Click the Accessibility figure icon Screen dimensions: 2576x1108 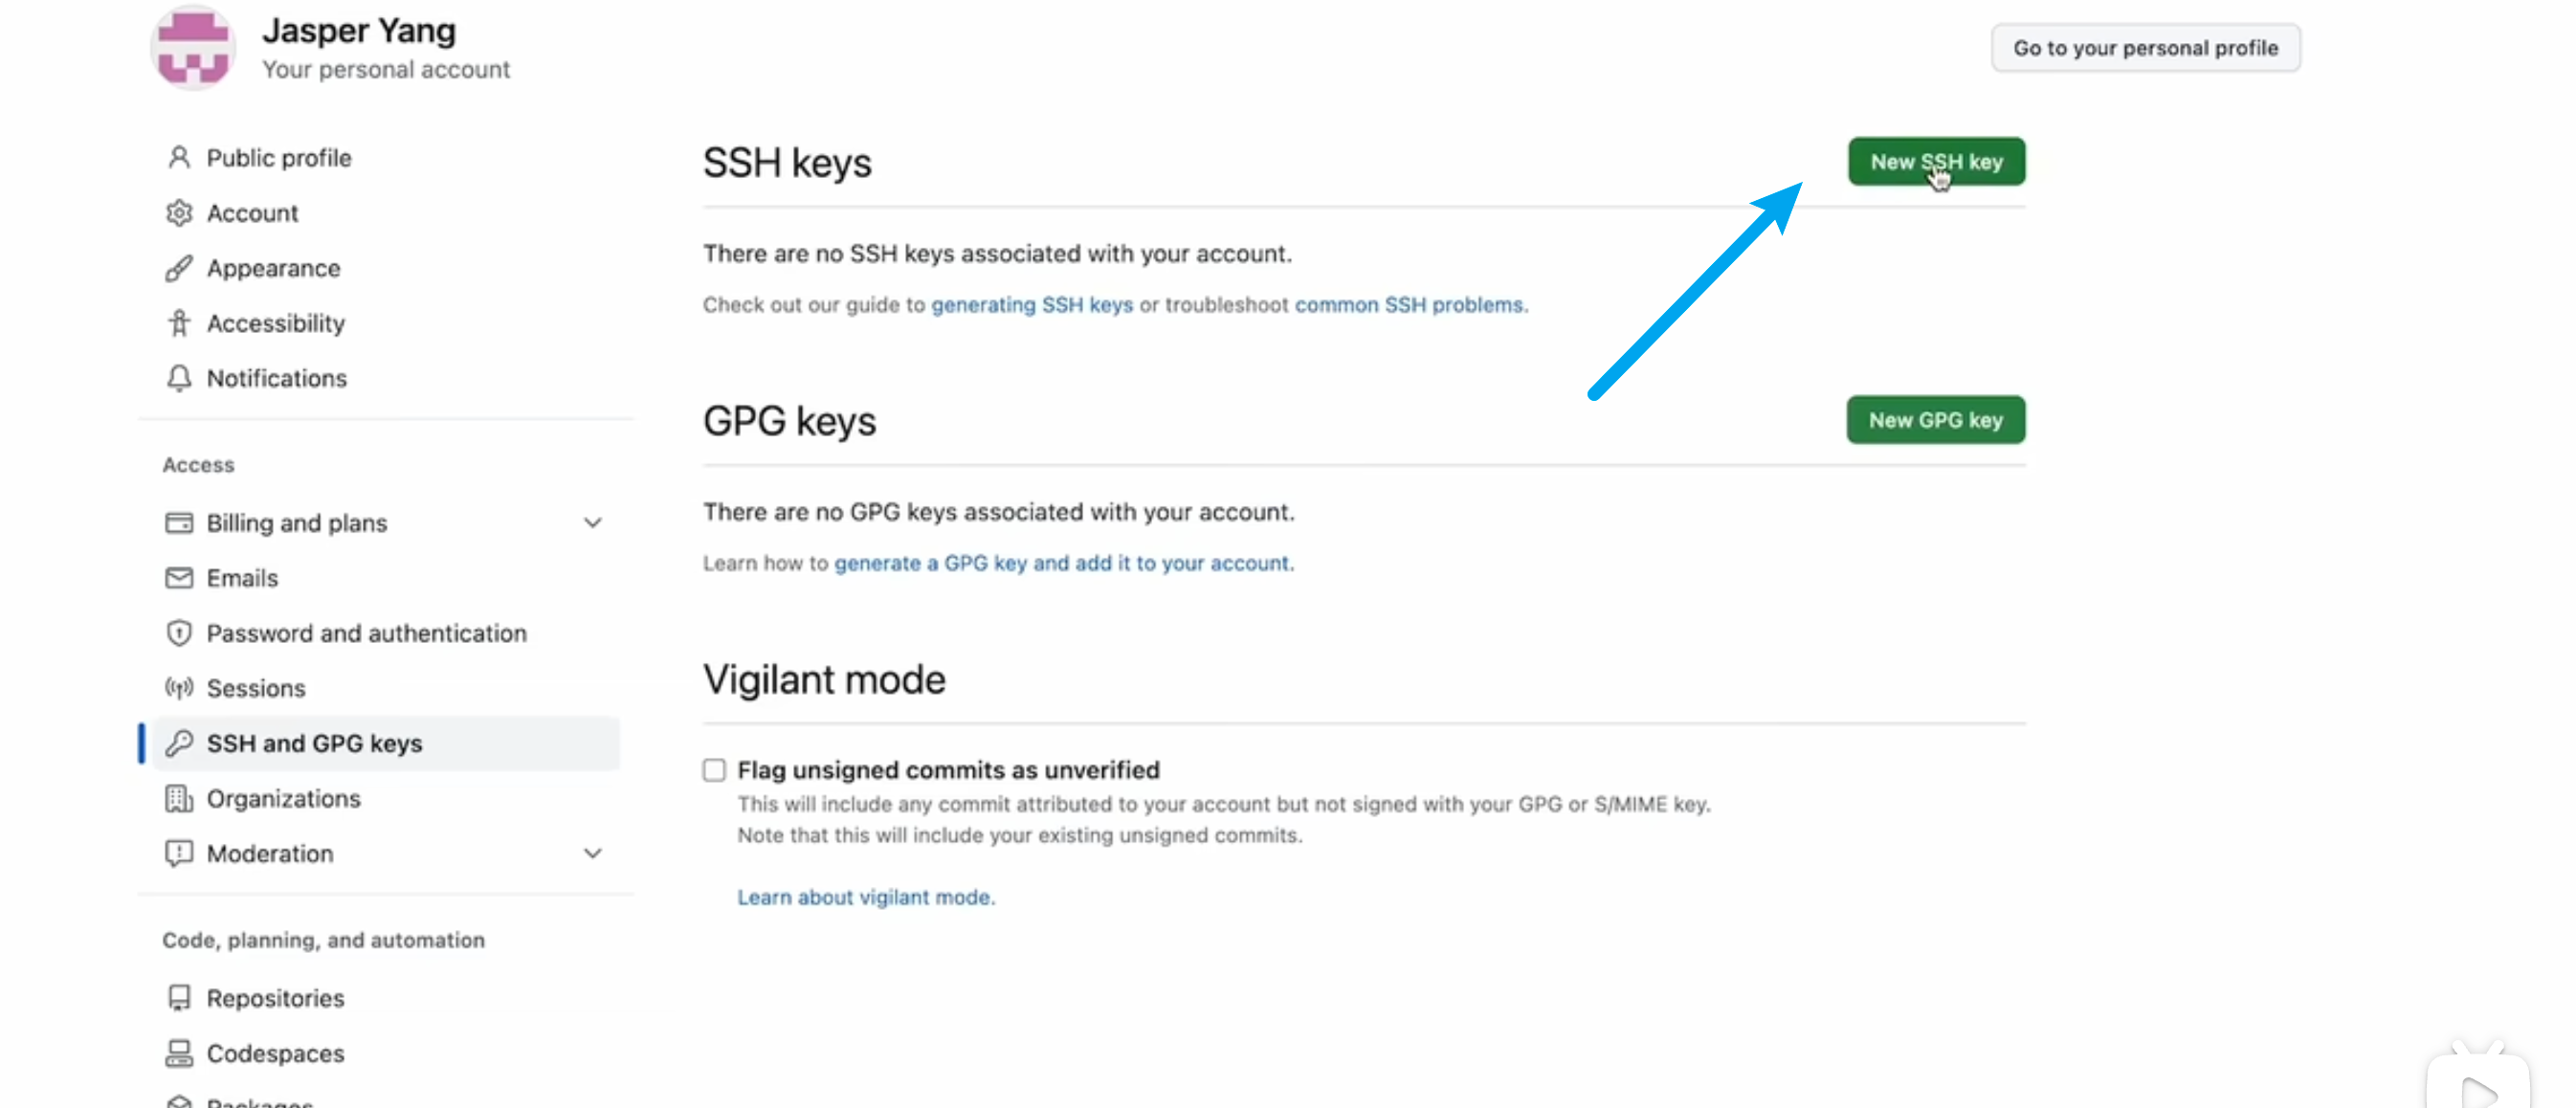tap(179, 323)
